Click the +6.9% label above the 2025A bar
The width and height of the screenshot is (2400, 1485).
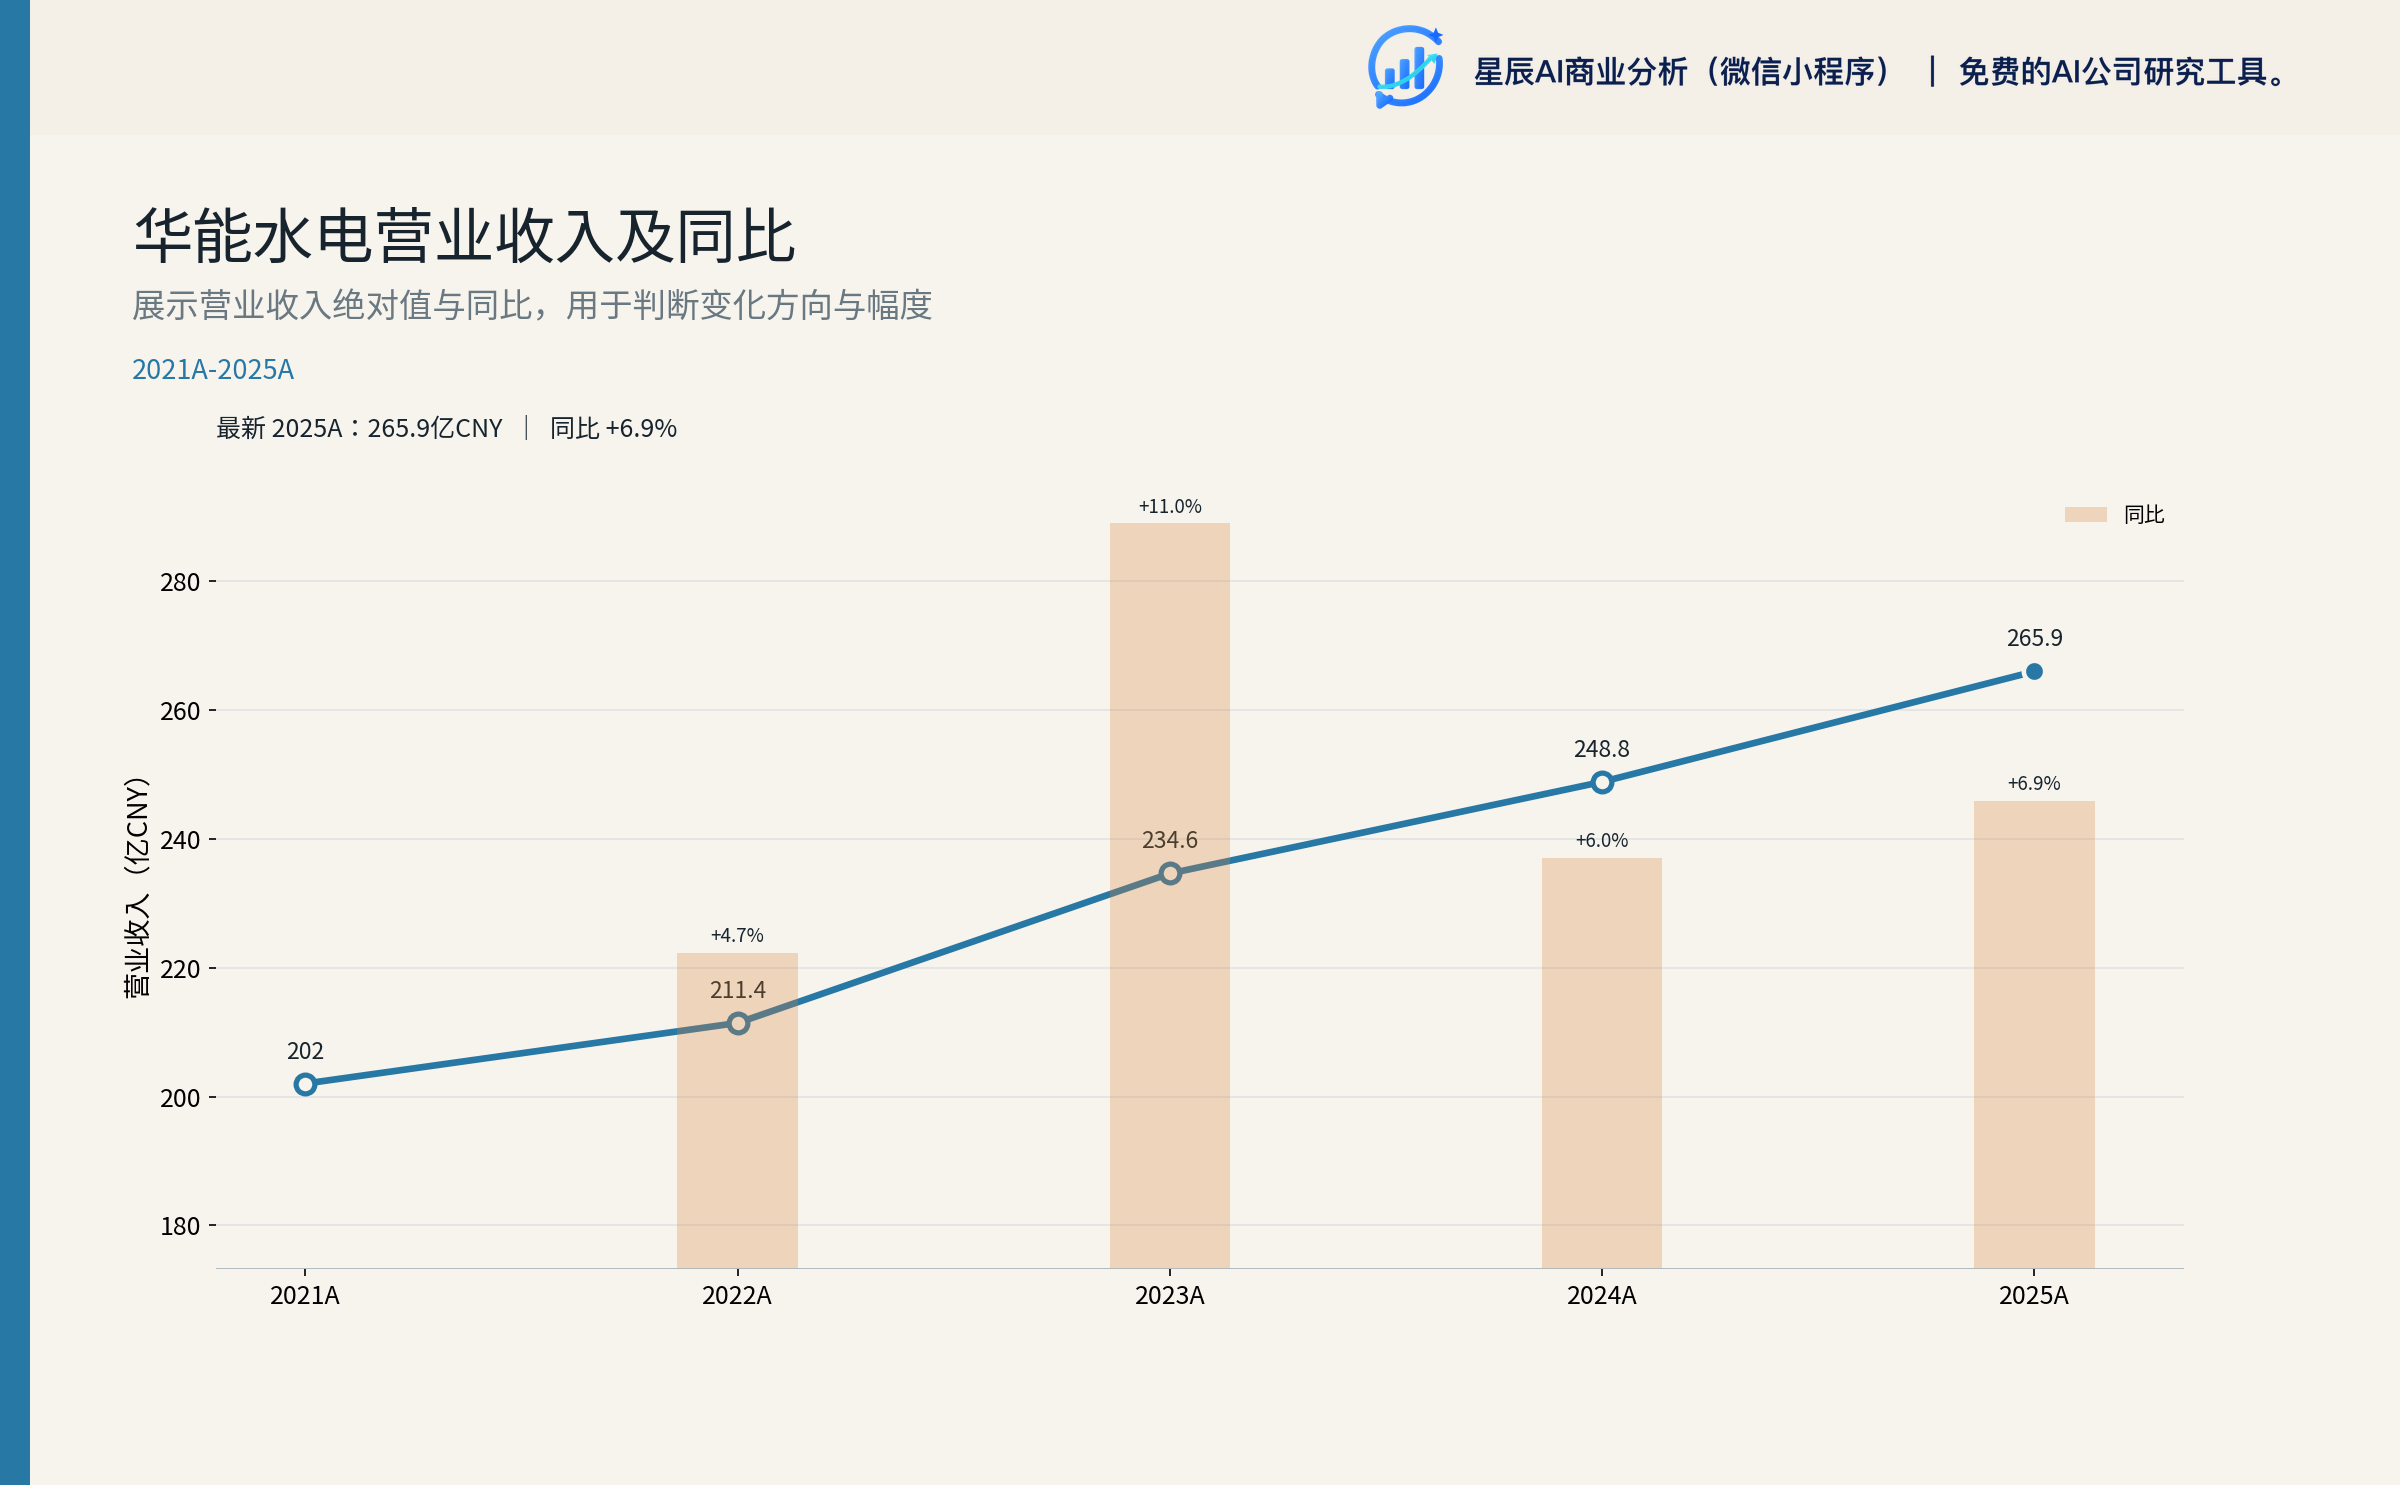2034,783
